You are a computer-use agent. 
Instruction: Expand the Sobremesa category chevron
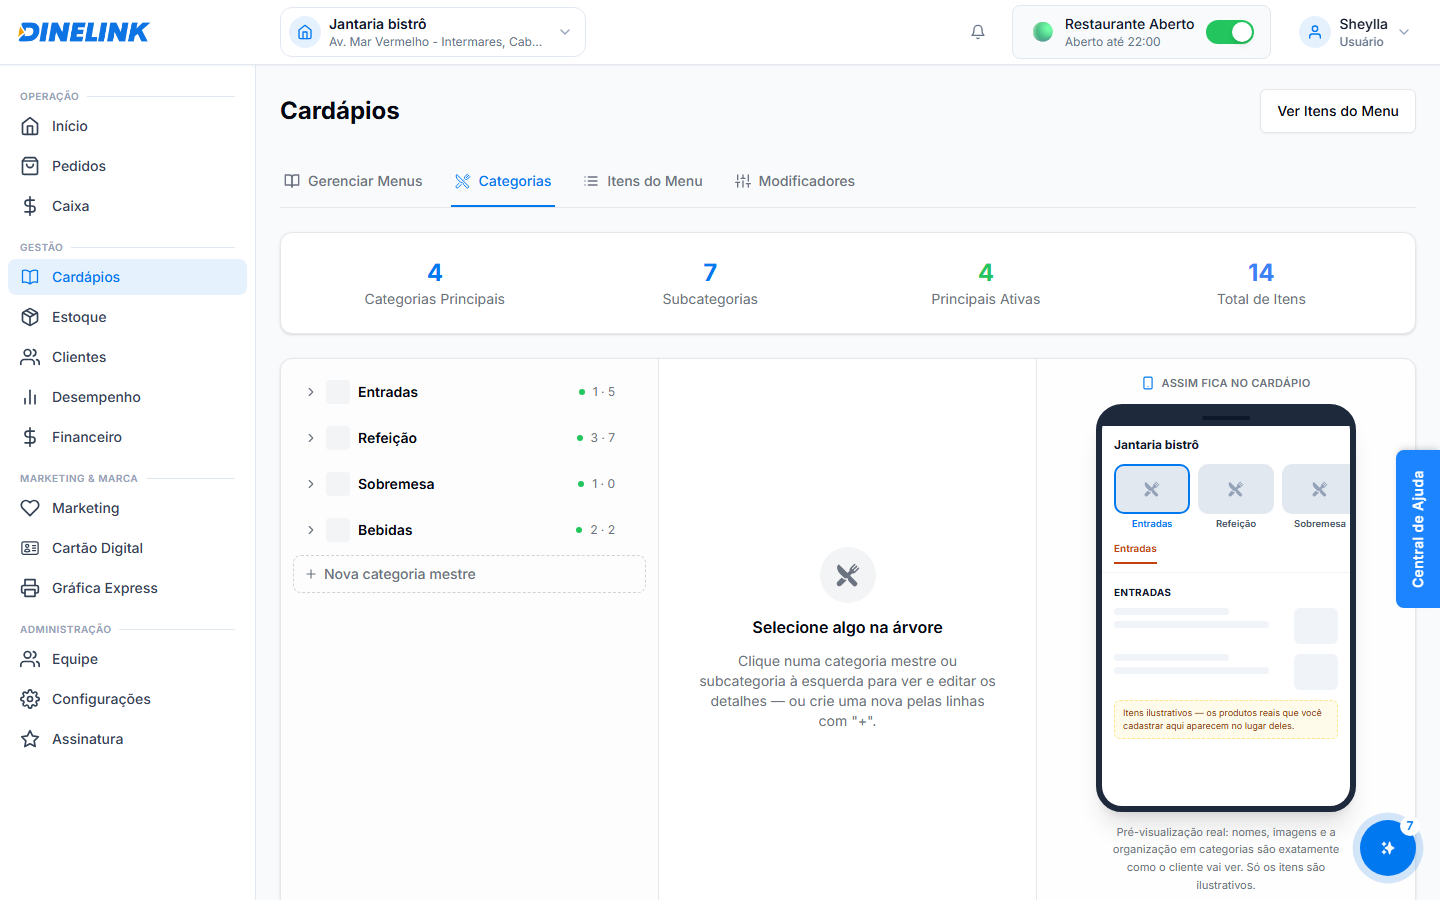click(311, 484)
